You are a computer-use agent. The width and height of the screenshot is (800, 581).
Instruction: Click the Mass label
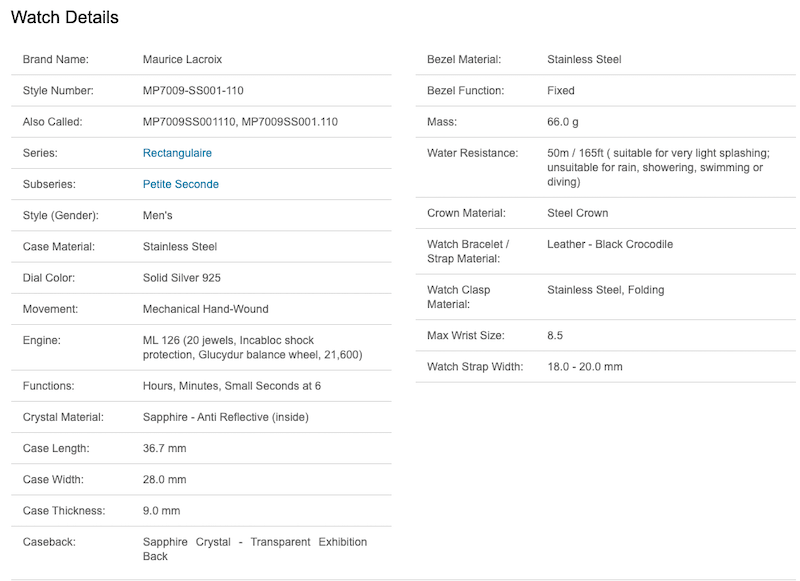click(442, 122)
